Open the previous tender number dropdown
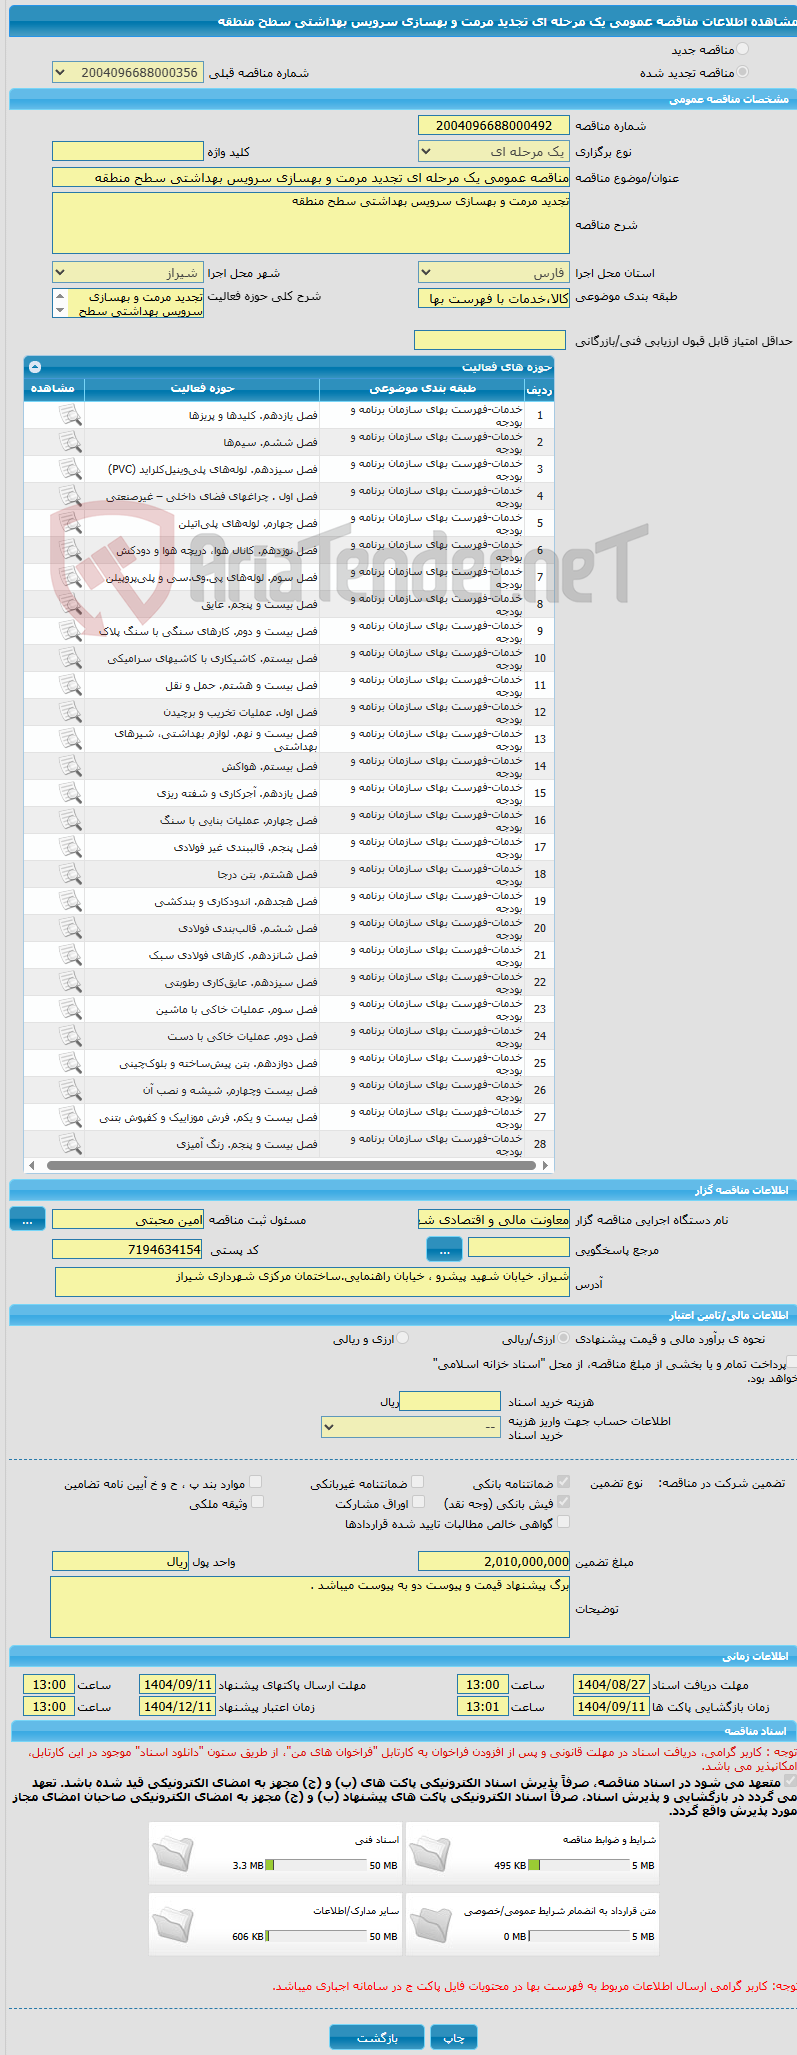The width and height of the screenshot is (797, 2055). (127, 73)
